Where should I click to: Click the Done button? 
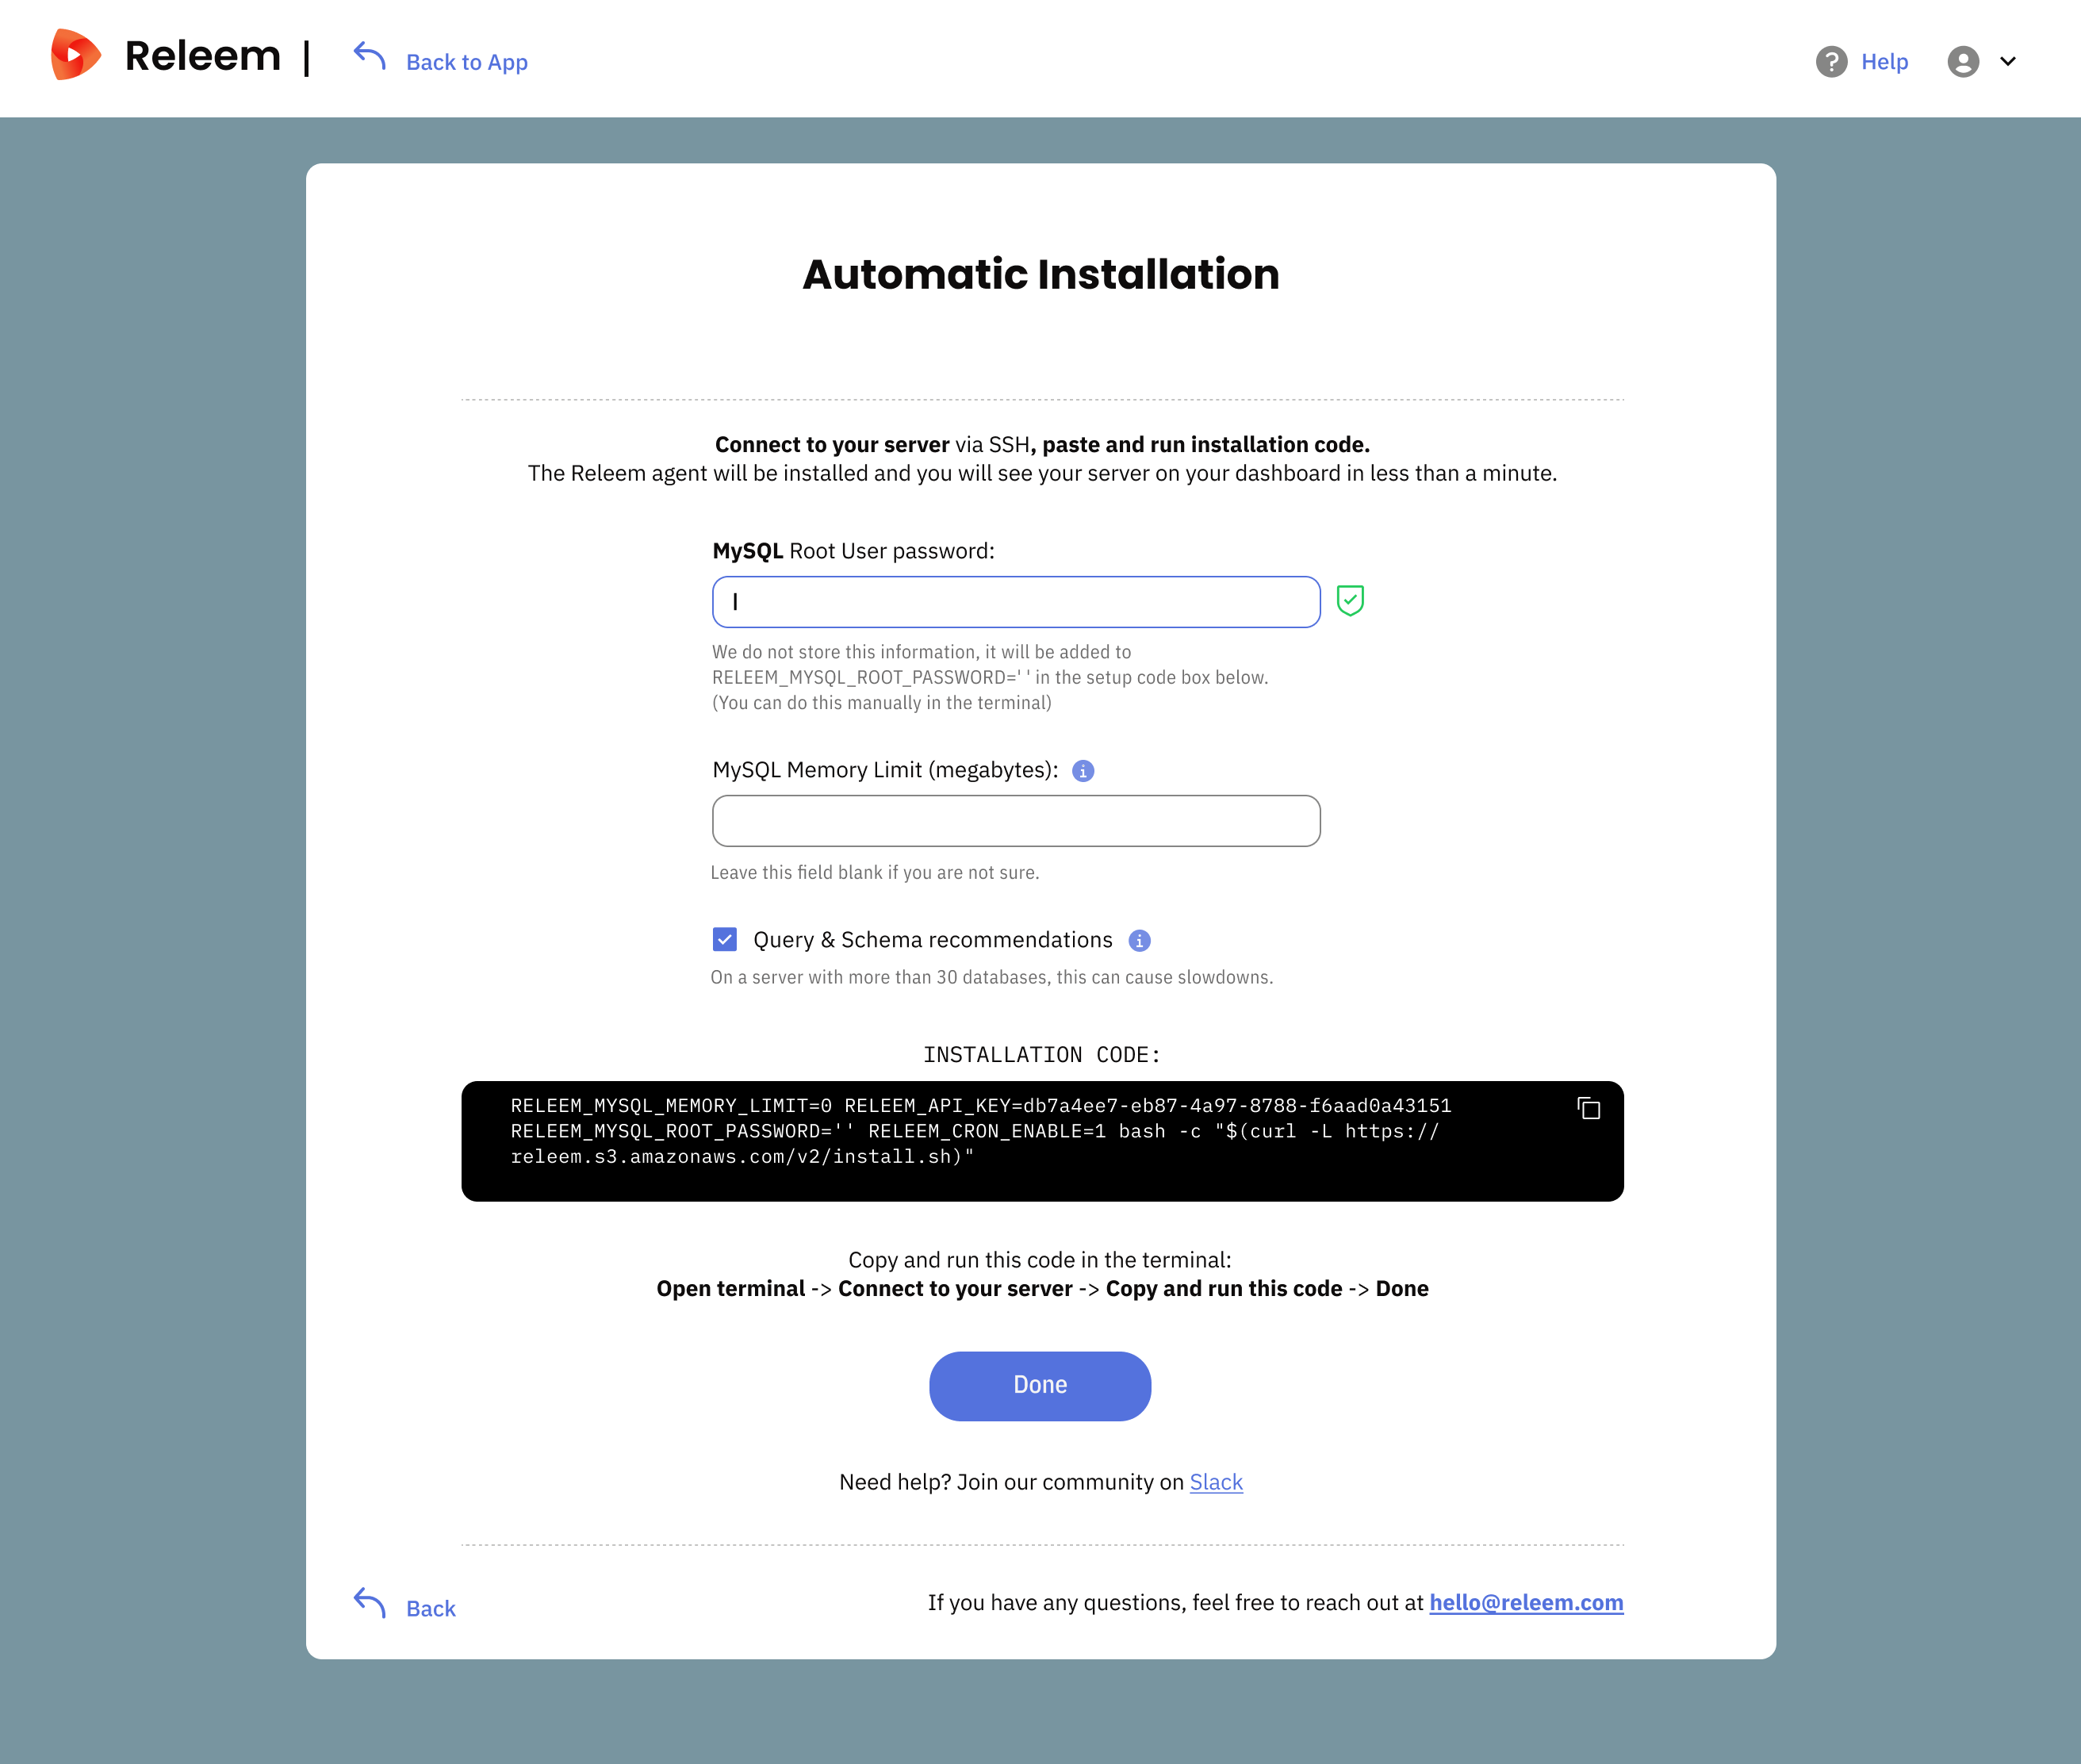coord(1040,1384)
